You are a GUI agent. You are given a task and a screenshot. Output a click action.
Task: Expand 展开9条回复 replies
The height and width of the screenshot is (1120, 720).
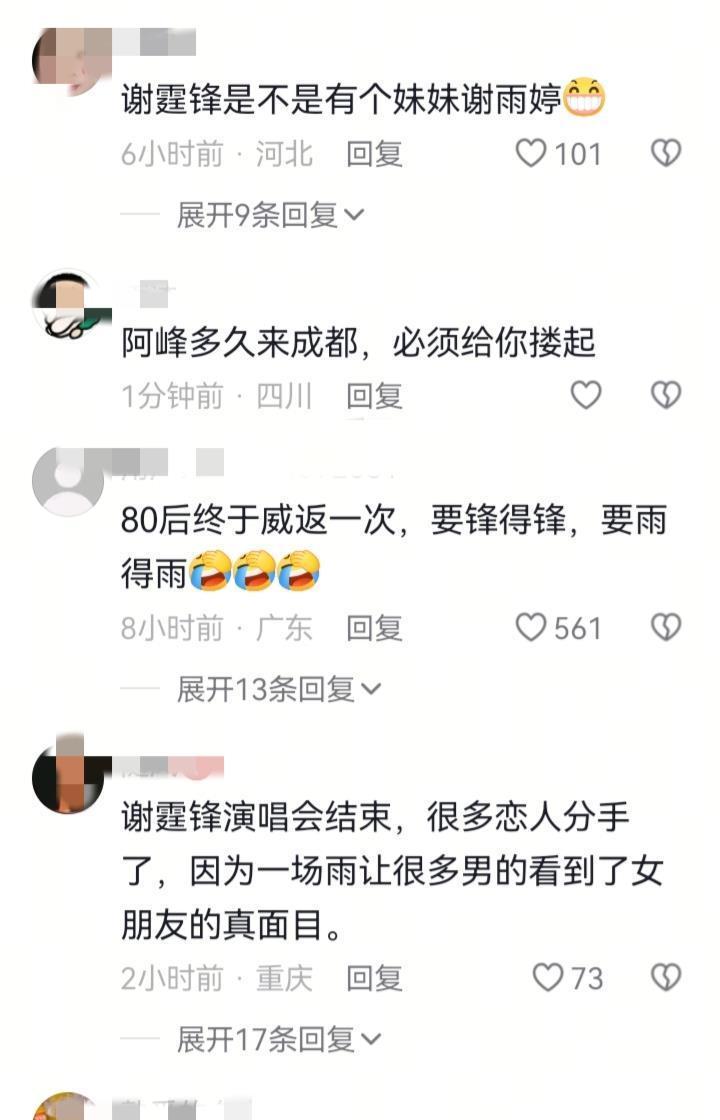[x=271, y=215]
